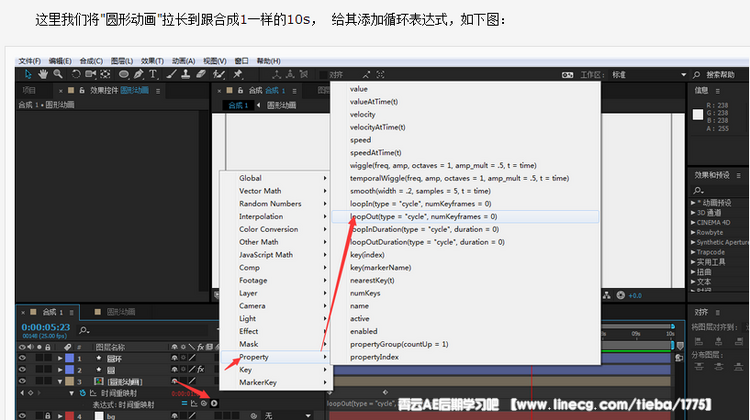Toggle the Enable Expression equals icon

tap(184, 403)
